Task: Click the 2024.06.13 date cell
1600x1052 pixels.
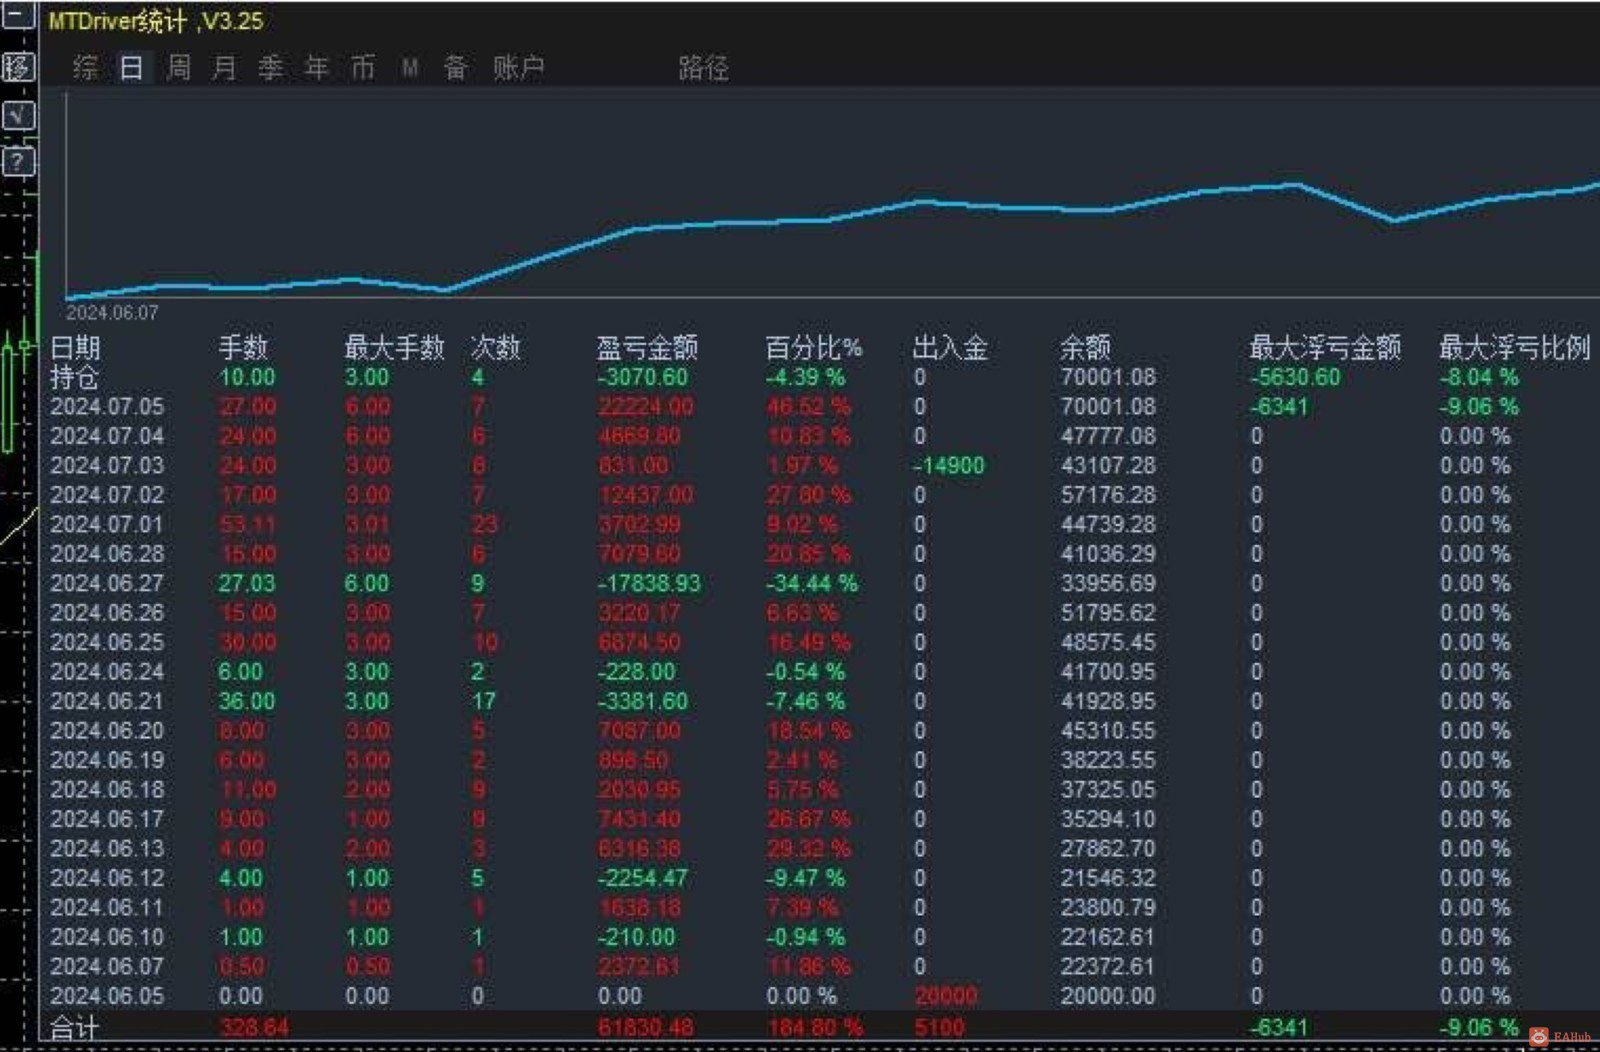Action: click(x=107, y=849)
